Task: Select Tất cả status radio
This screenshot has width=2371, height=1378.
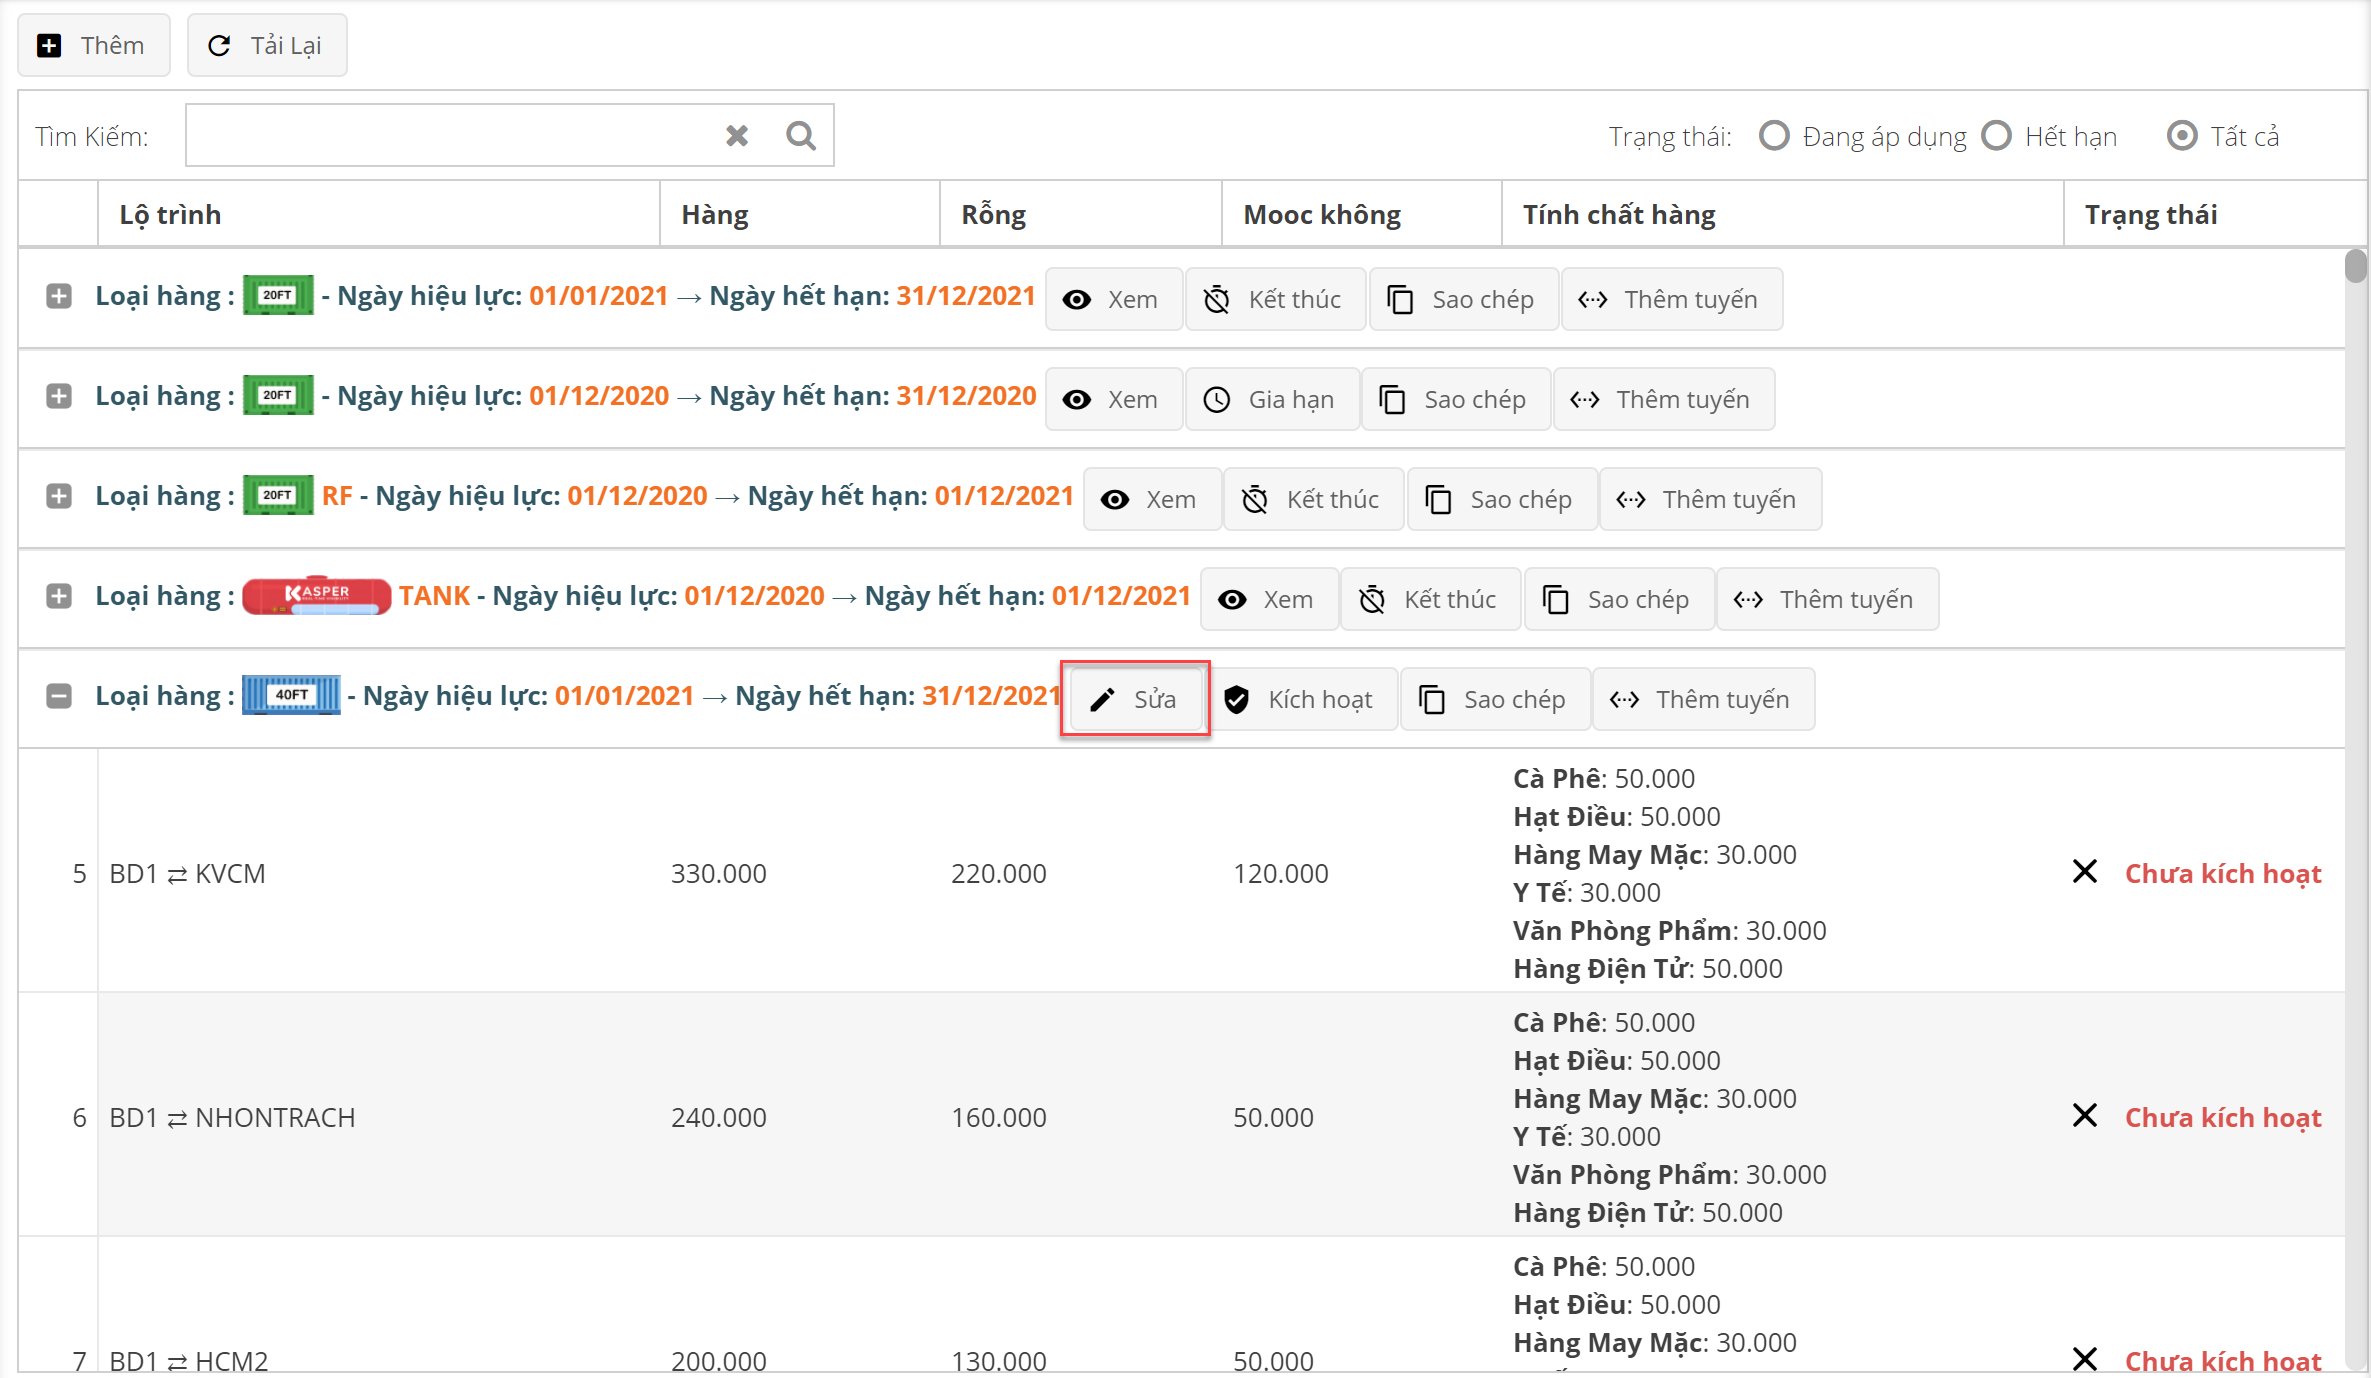Action: [x=2181, y=136]
